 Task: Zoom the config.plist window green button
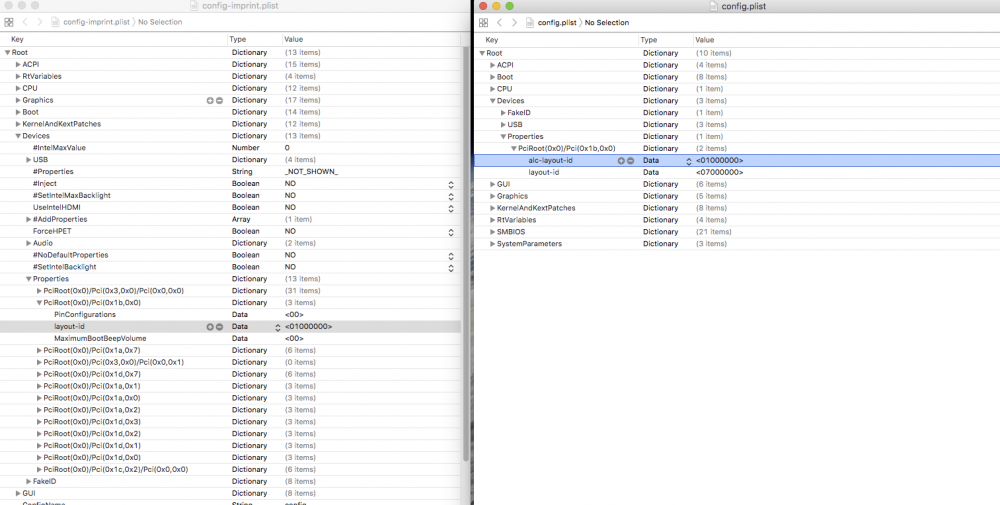point(509,6)
